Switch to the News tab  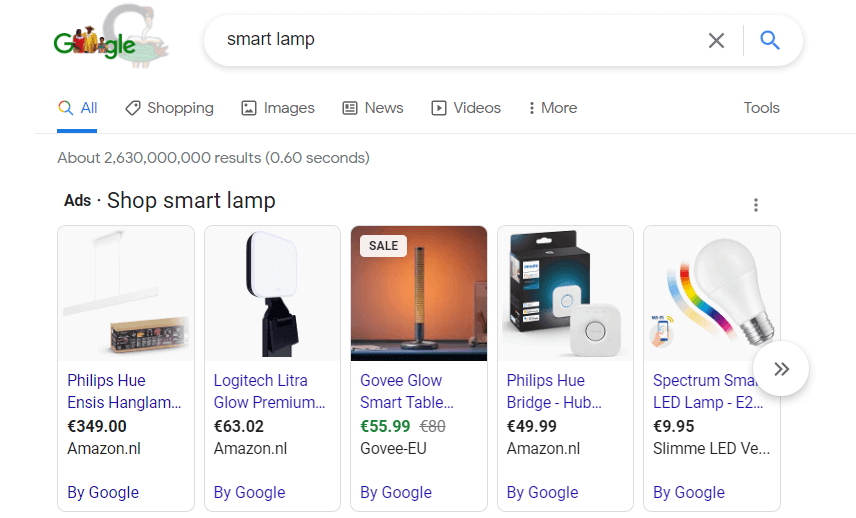coord(373,108)
